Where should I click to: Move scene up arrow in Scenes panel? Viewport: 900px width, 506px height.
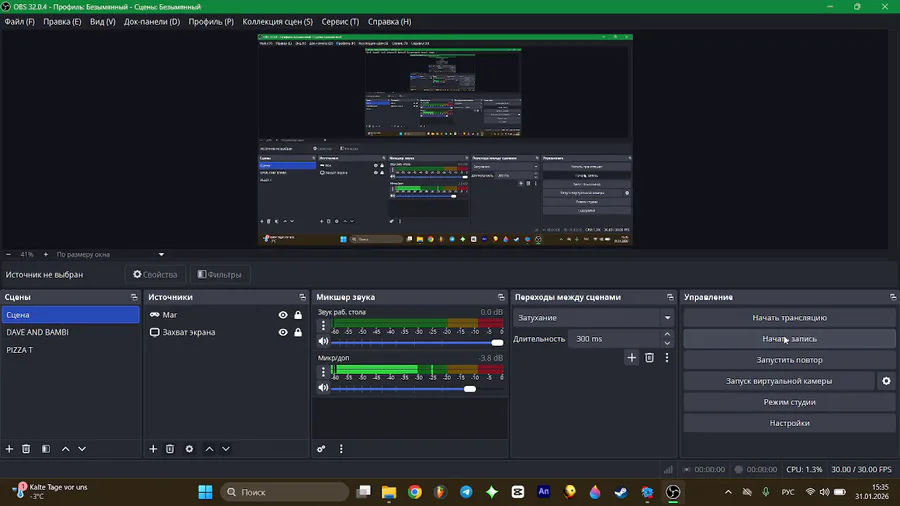[x=65, y=449]
